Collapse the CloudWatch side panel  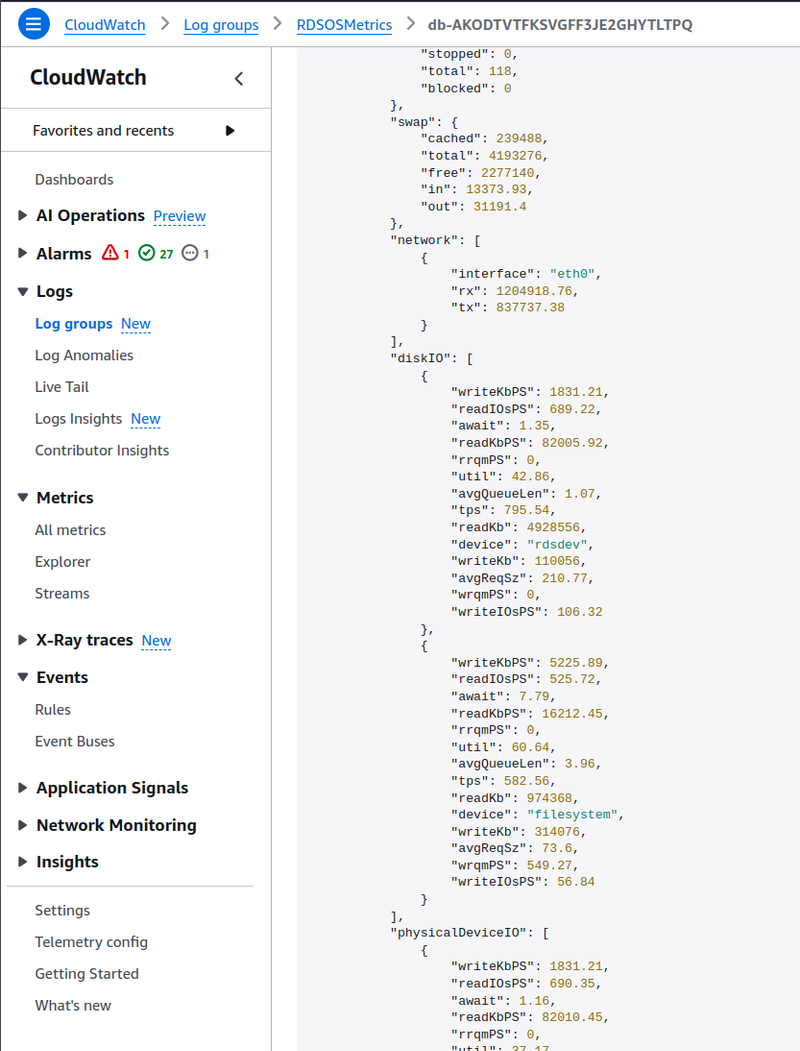(x=239, y=78)
